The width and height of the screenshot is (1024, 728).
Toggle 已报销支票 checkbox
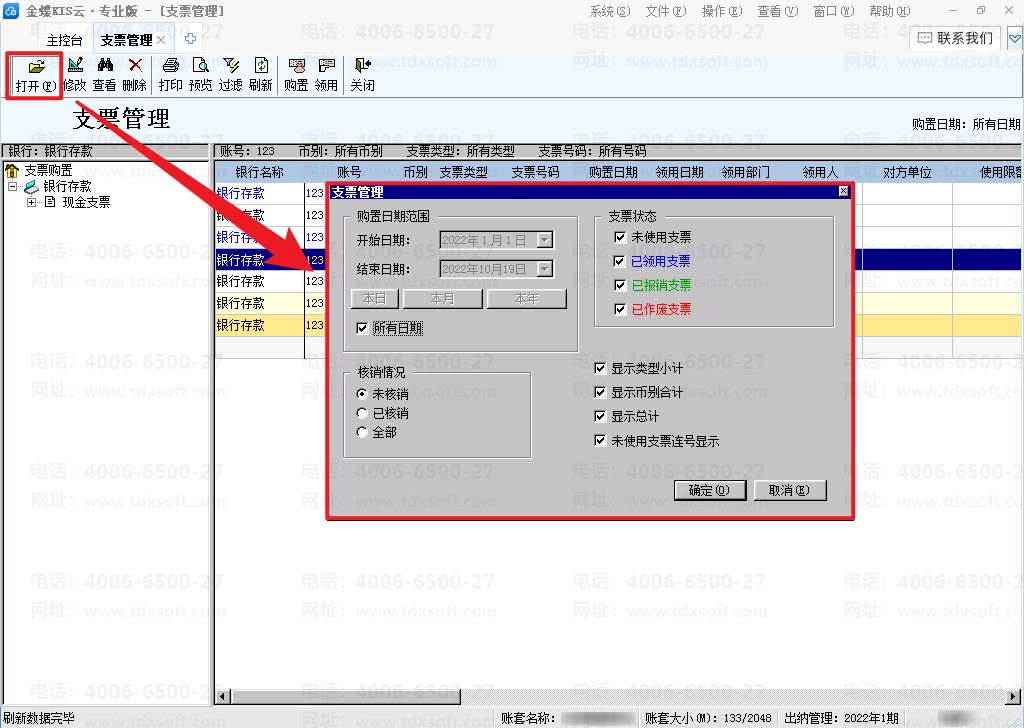620,285
